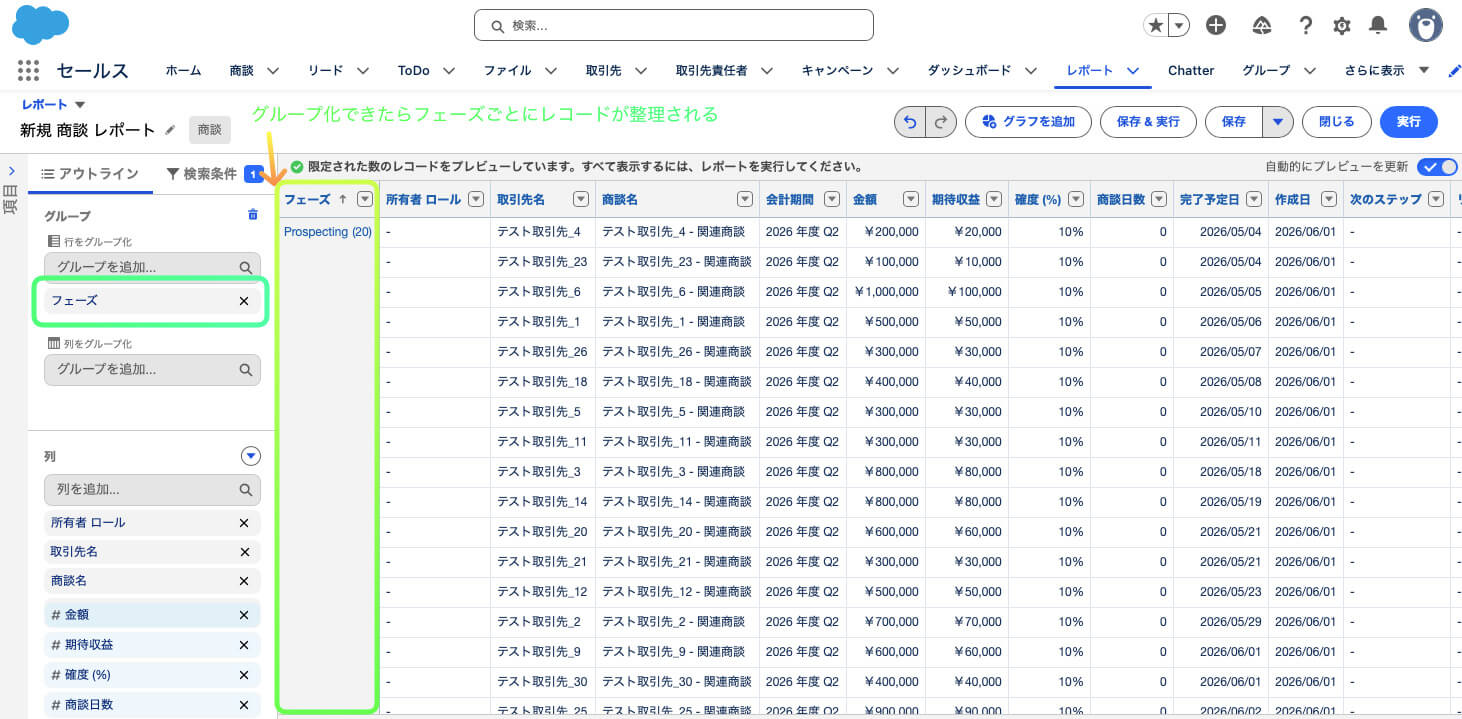This screenshot has height=719, width=1462.
Task: Open the 取引先名 column header menu
Action: tap(580, 199)
